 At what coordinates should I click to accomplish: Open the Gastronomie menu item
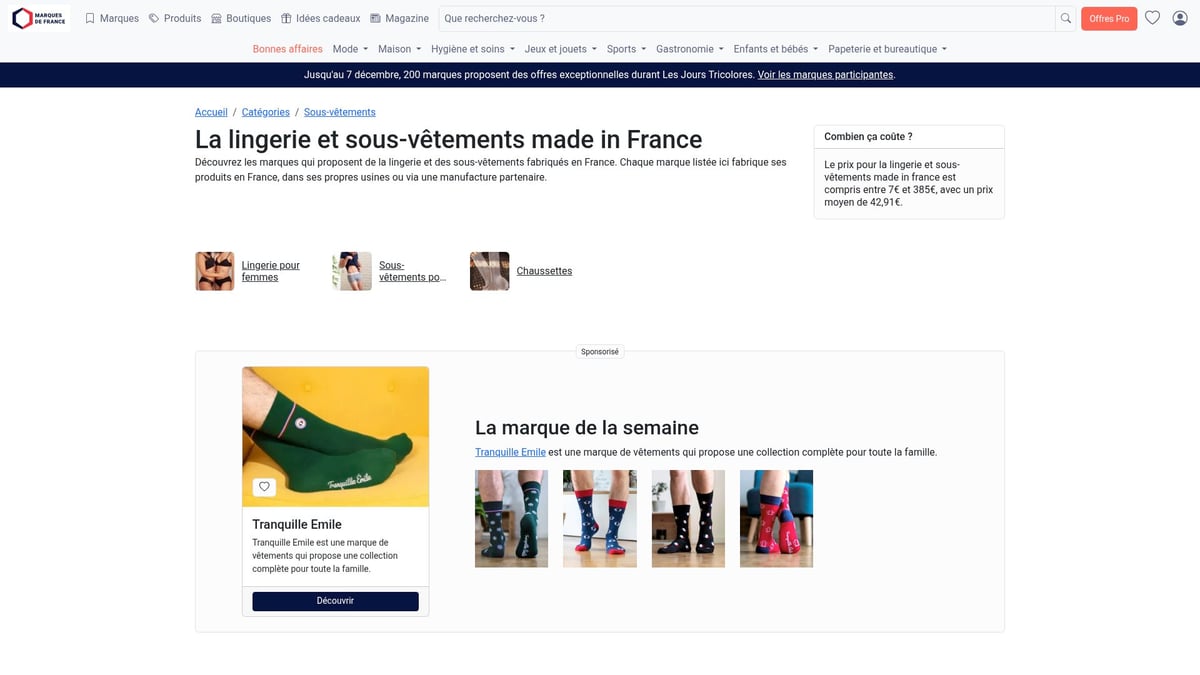point(689,48)
